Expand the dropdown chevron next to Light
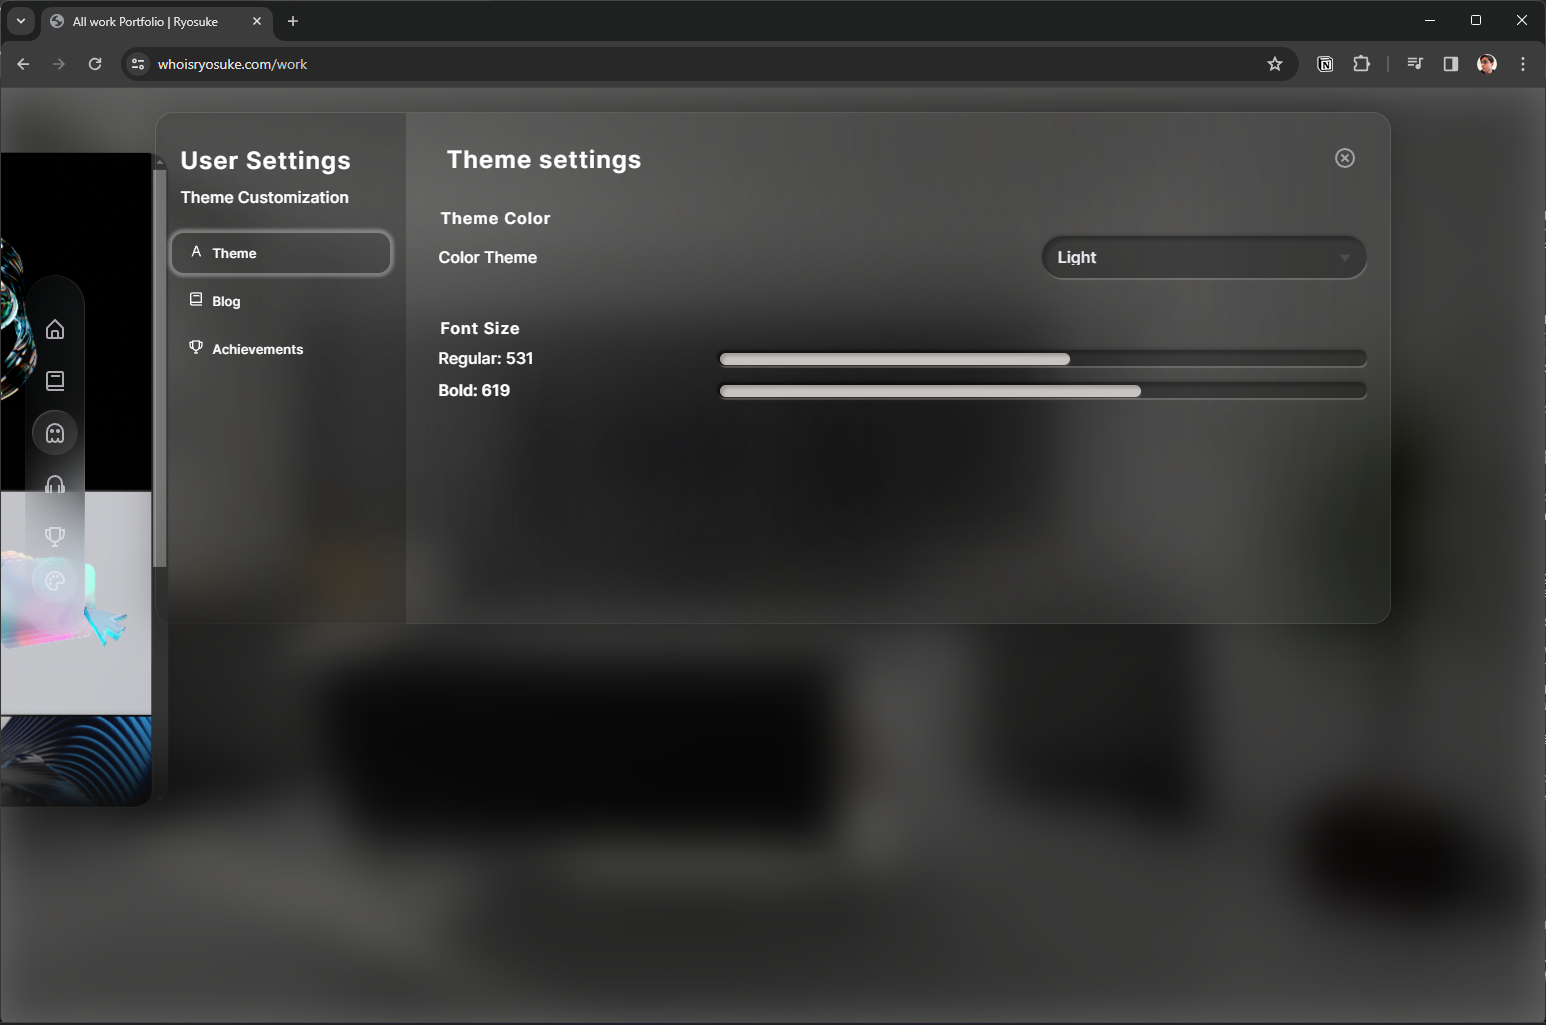Screen dimensions: 1546x1025 coord(1345,257)
